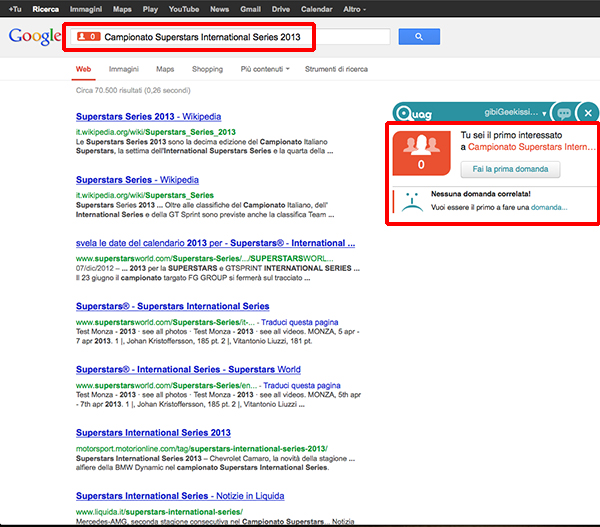This screenshot has width=600, height=527.
Task: Switch to the Maps results tab
Action: click(x=165, y=69)
